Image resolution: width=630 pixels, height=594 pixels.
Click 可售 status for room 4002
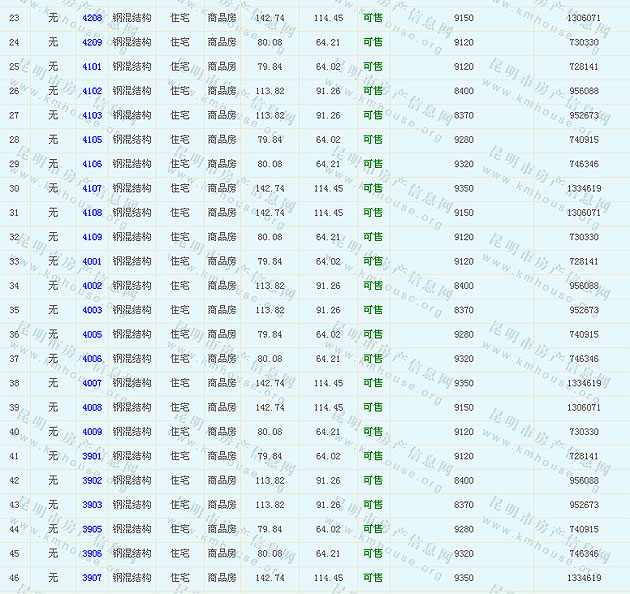tap(372, 286)
